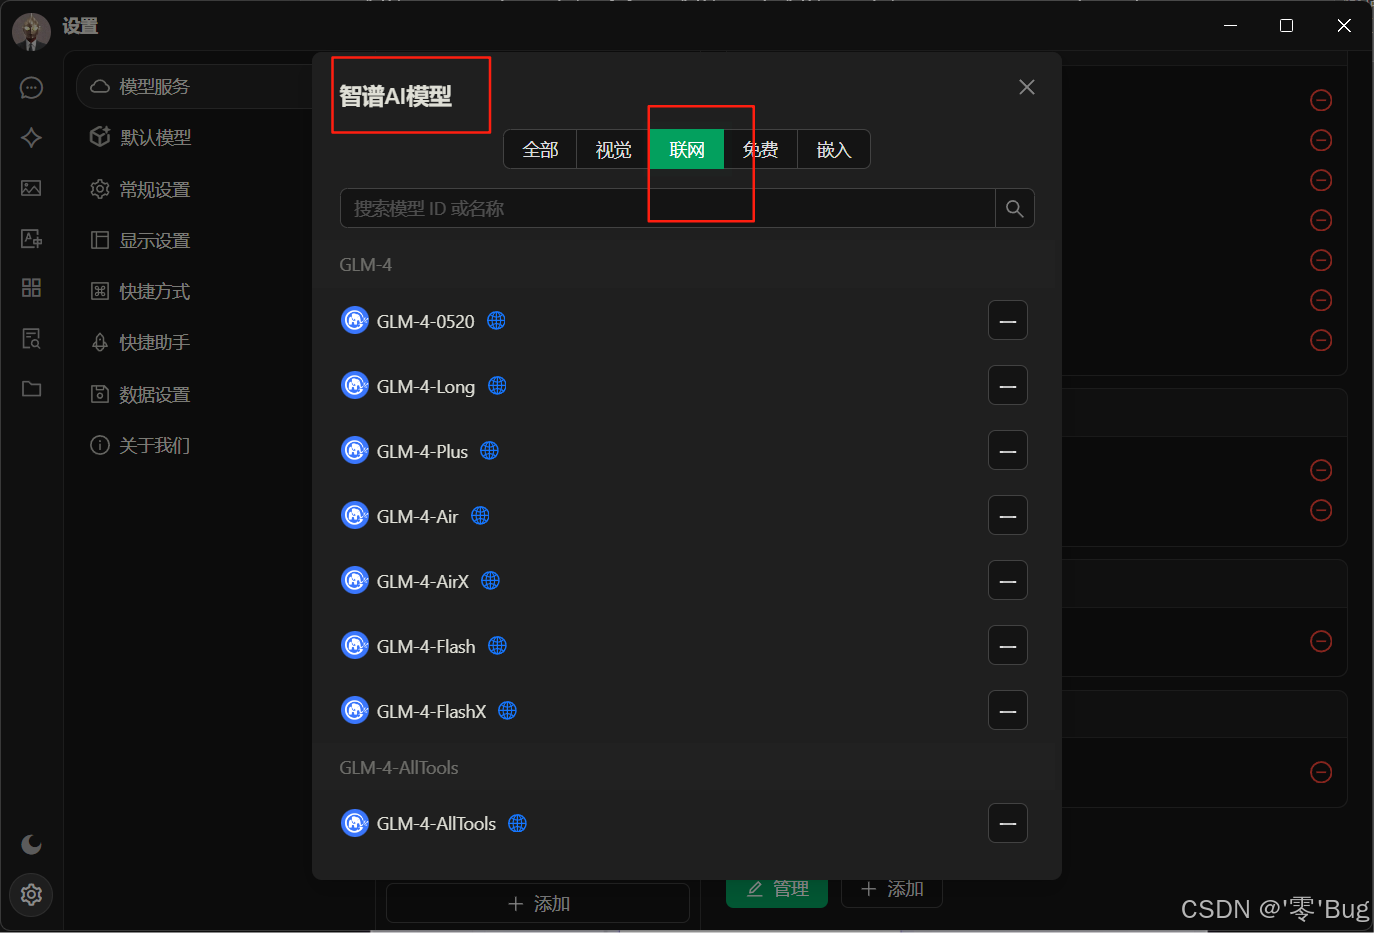Click the GLM-4-Plus model name
This screenshot has height=933, width=1374.
[422, 451]
